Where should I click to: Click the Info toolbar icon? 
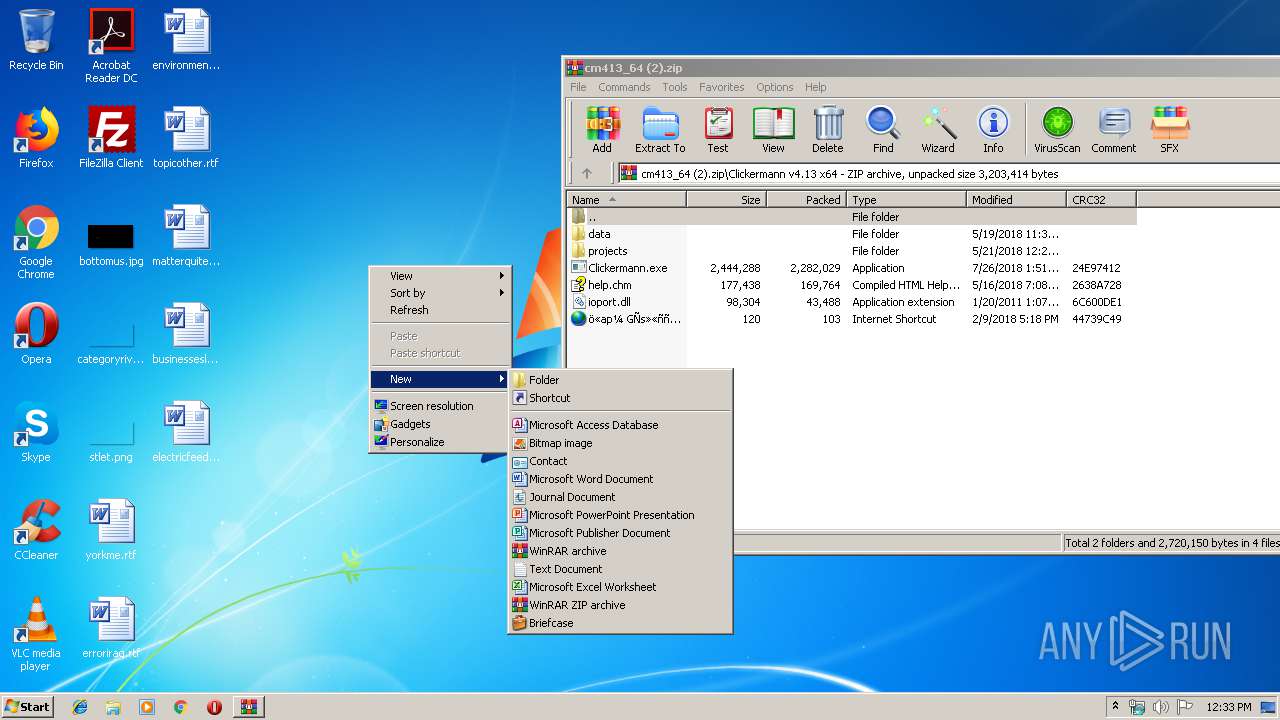pyautogui.click(x=993, y=130)
